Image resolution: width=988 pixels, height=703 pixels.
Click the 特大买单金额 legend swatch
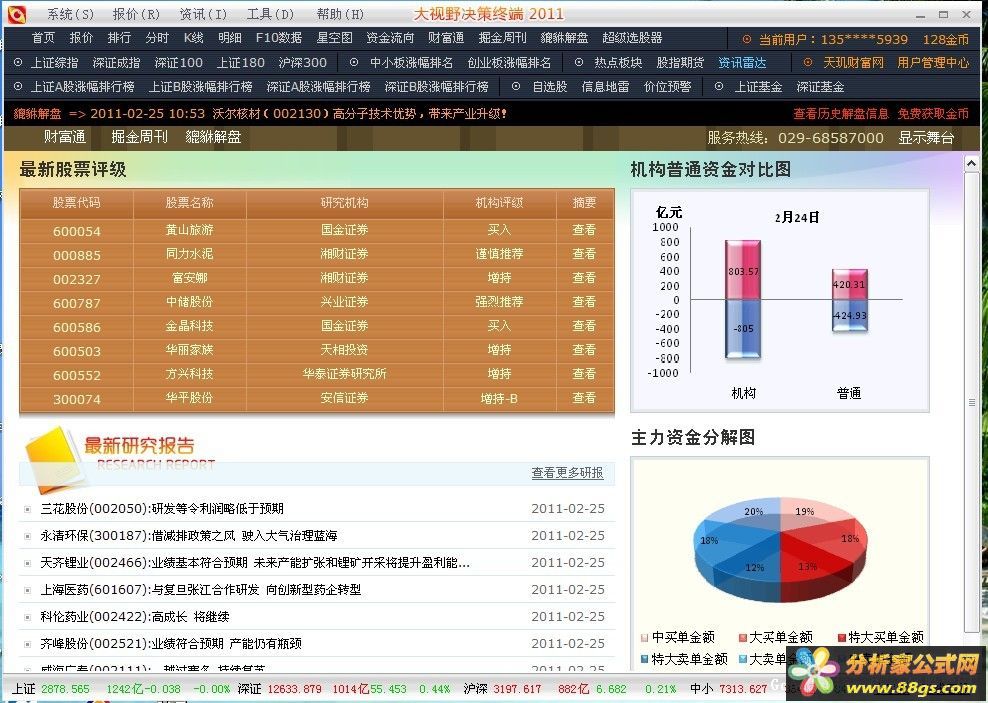click(x=842, y=637)
